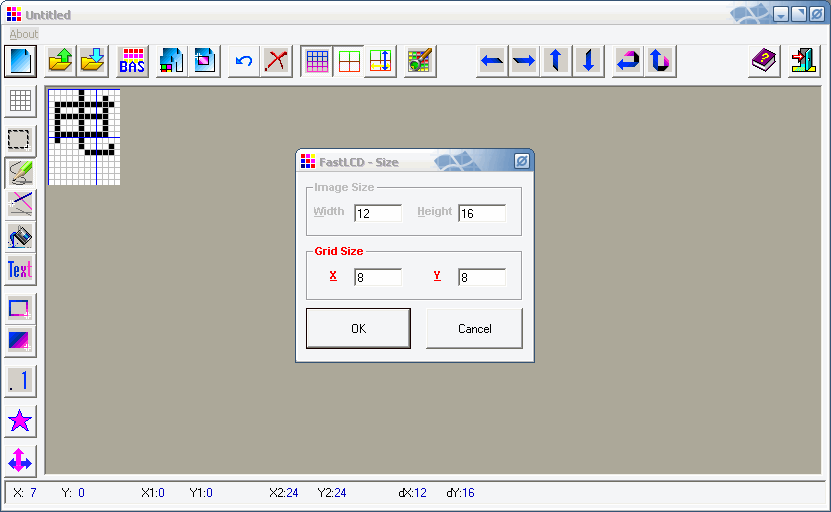
Task: Open help with the purple book icon
Action: tap(764, 61)
